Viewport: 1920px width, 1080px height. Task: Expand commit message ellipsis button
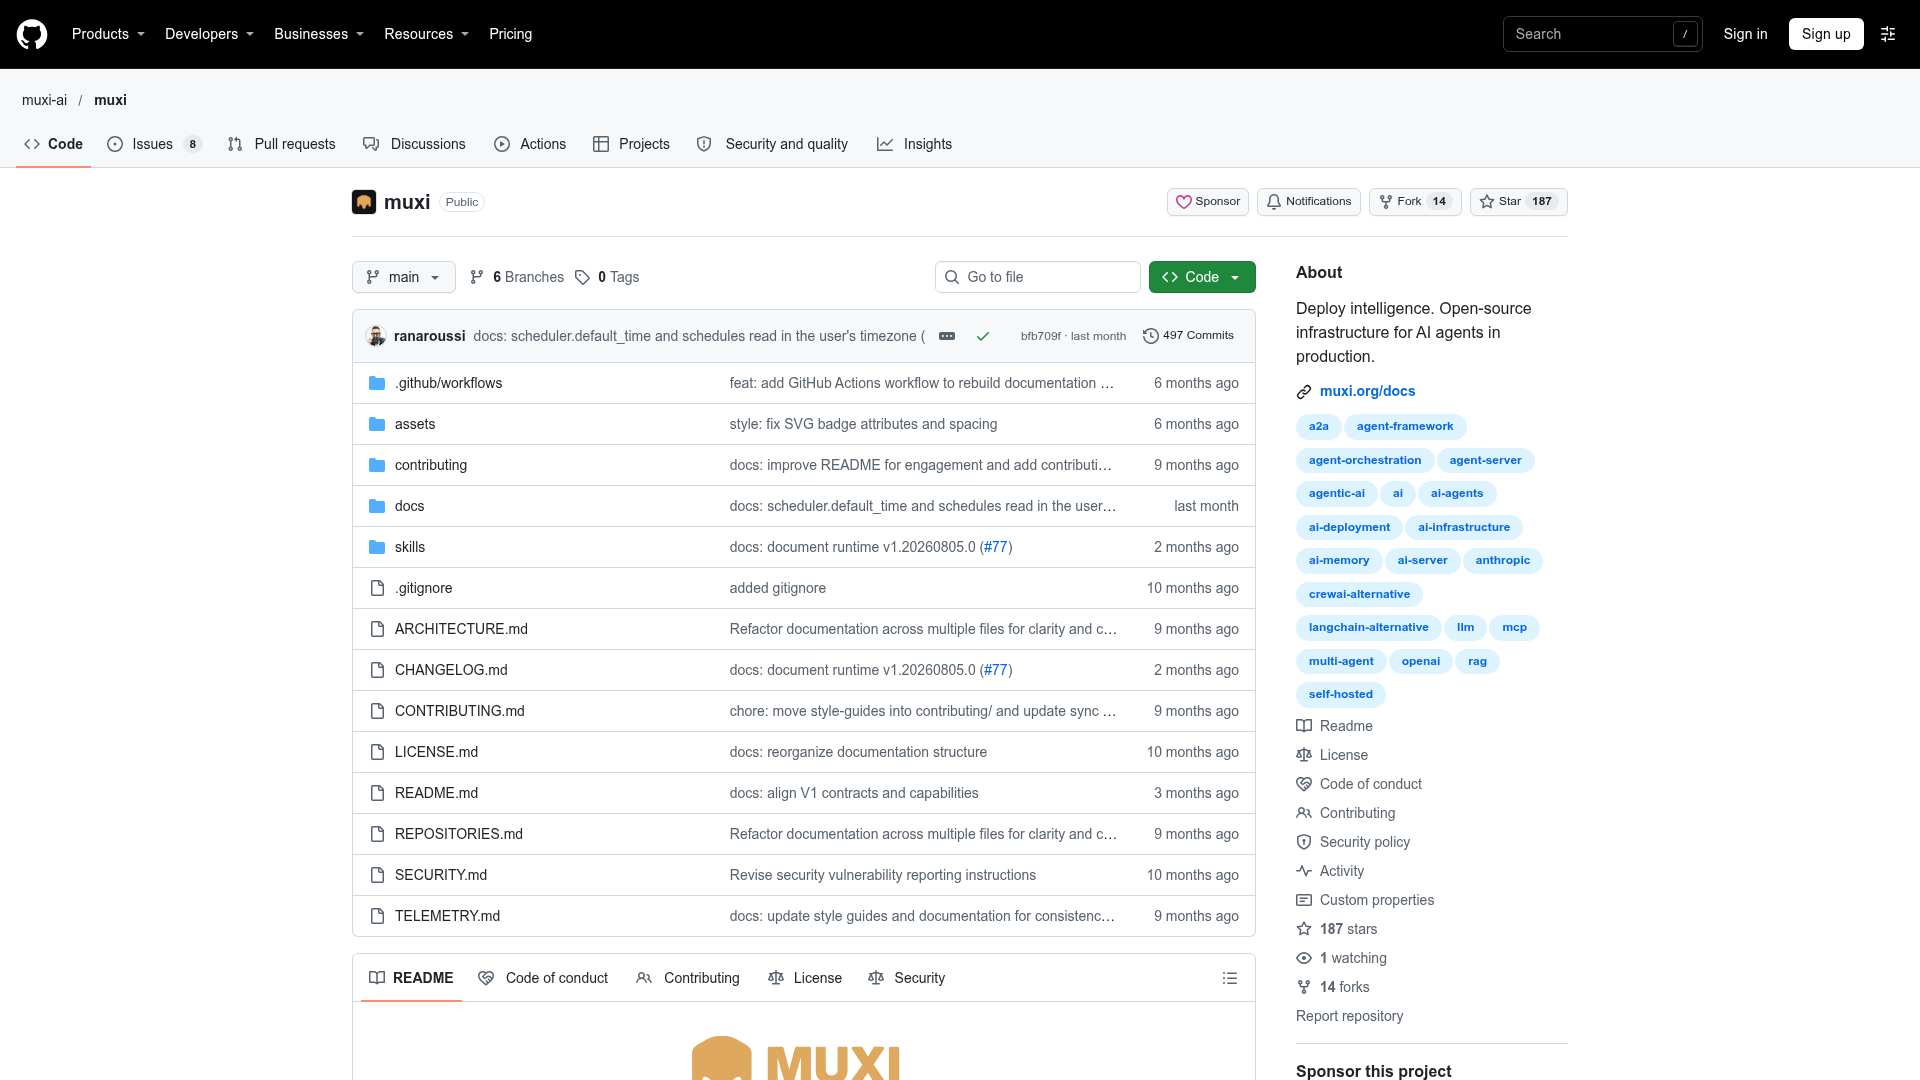pos(947,336)
